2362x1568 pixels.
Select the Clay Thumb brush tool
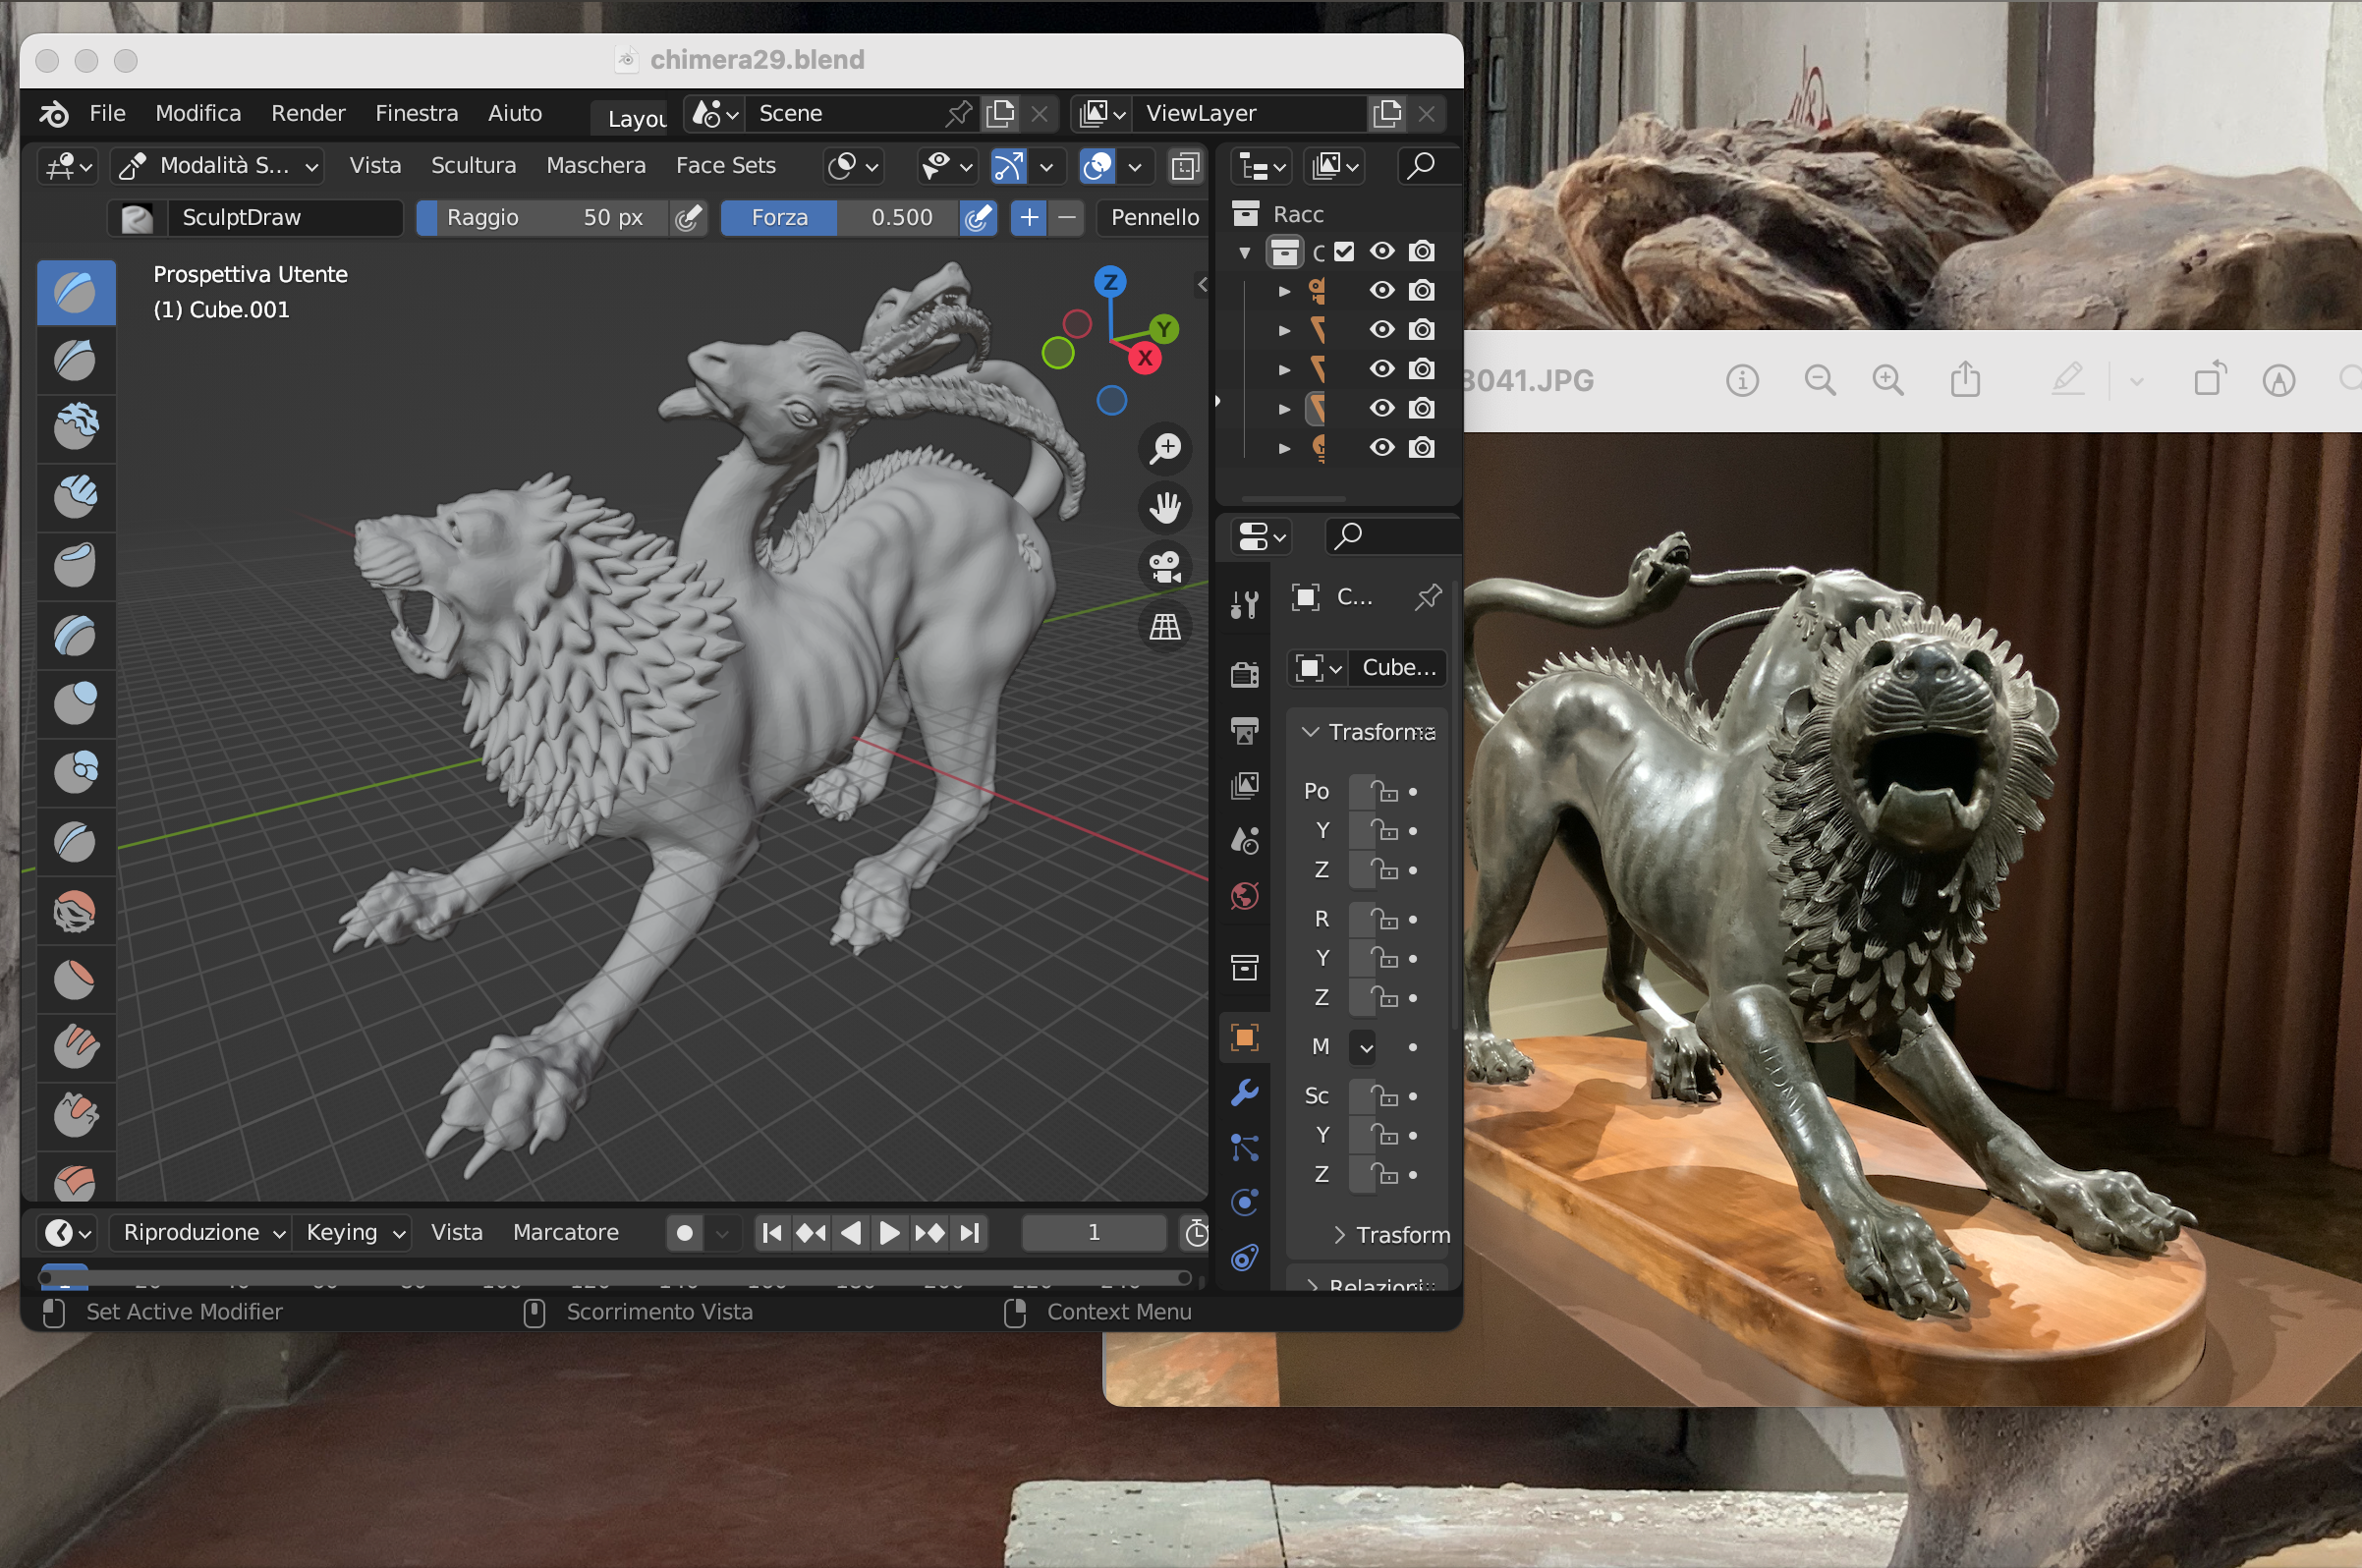point(76,565)
